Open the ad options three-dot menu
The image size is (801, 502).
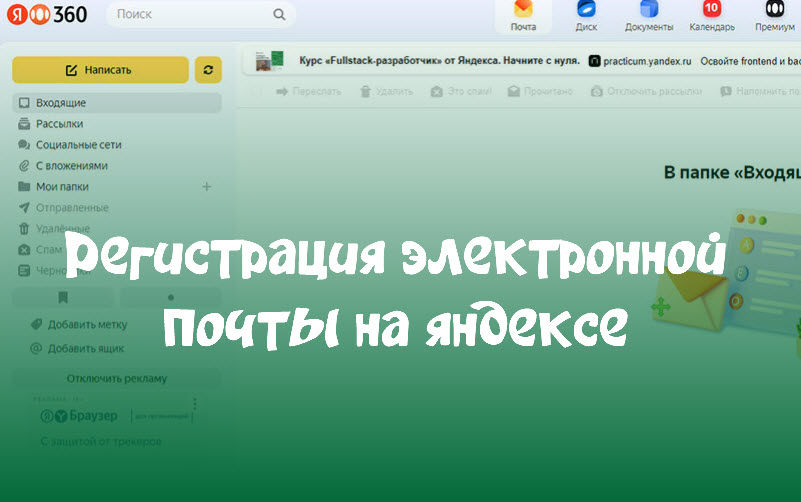(x=195, y=404)
